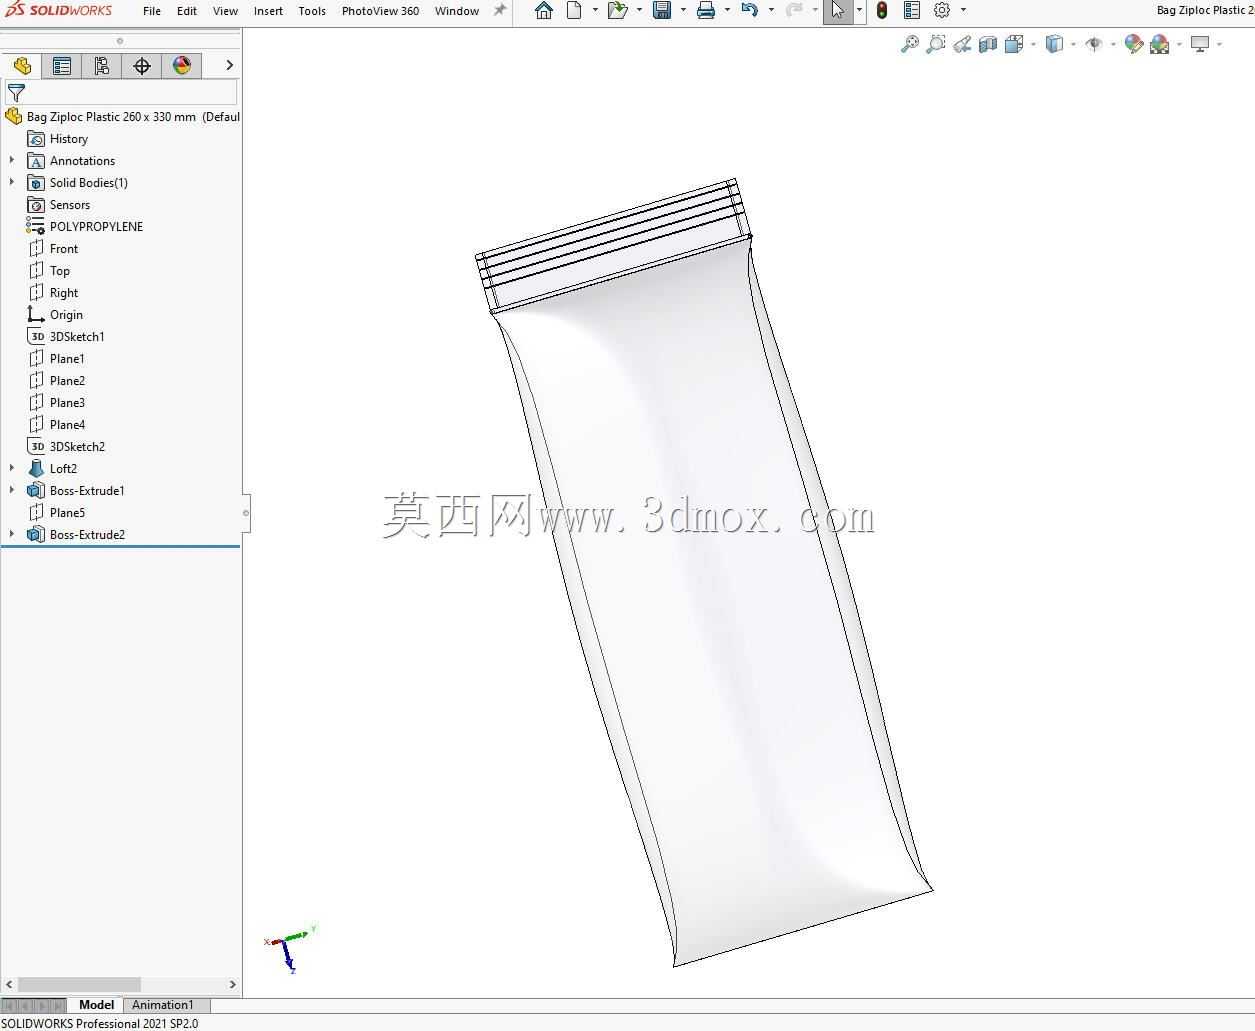The image size is (1255, 1031).
Task: Open the Options gear icon
Action: click(x=942, y=11)
